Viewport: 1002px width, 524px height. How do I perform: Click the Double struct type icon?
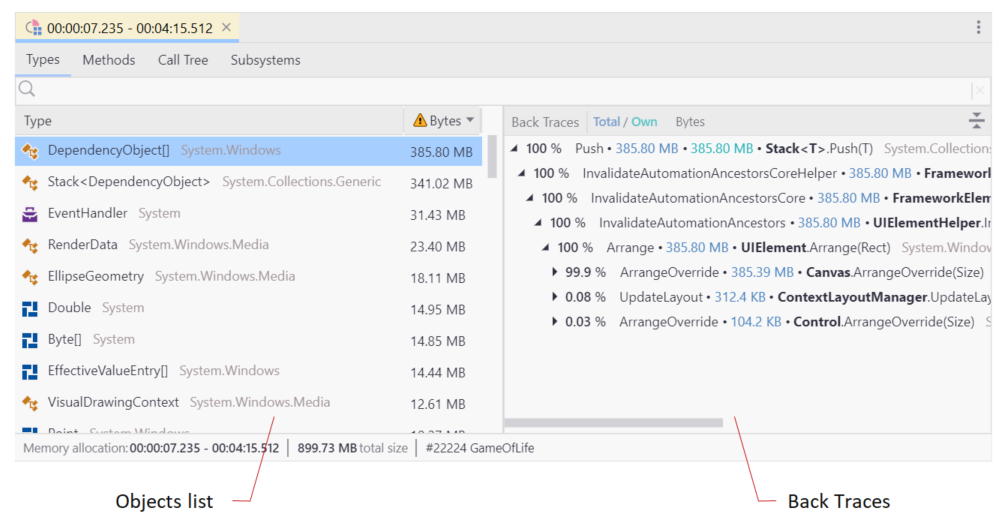tap(30, 308)
